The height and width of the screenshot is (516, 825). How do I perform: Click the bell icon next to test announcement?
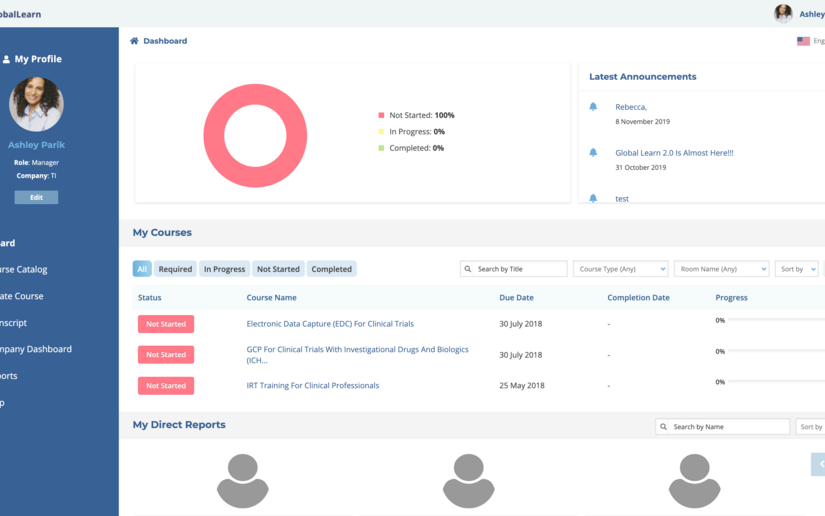[593, 198]
